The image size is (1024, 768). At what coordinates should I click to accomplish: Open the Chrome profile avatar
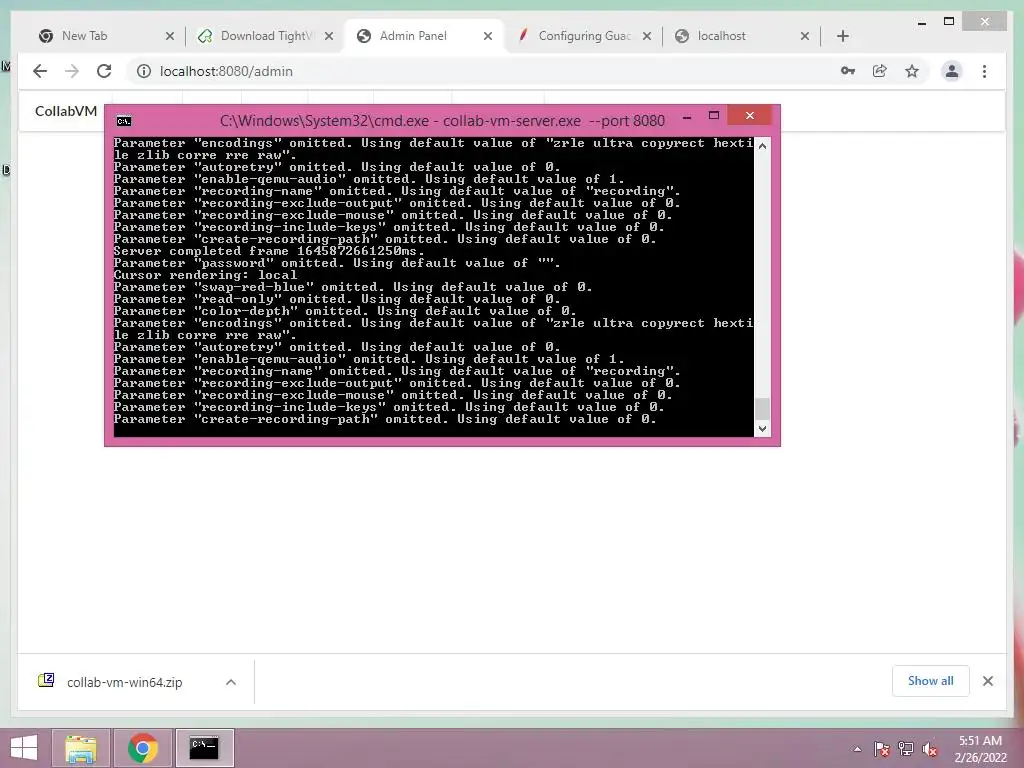952,71
